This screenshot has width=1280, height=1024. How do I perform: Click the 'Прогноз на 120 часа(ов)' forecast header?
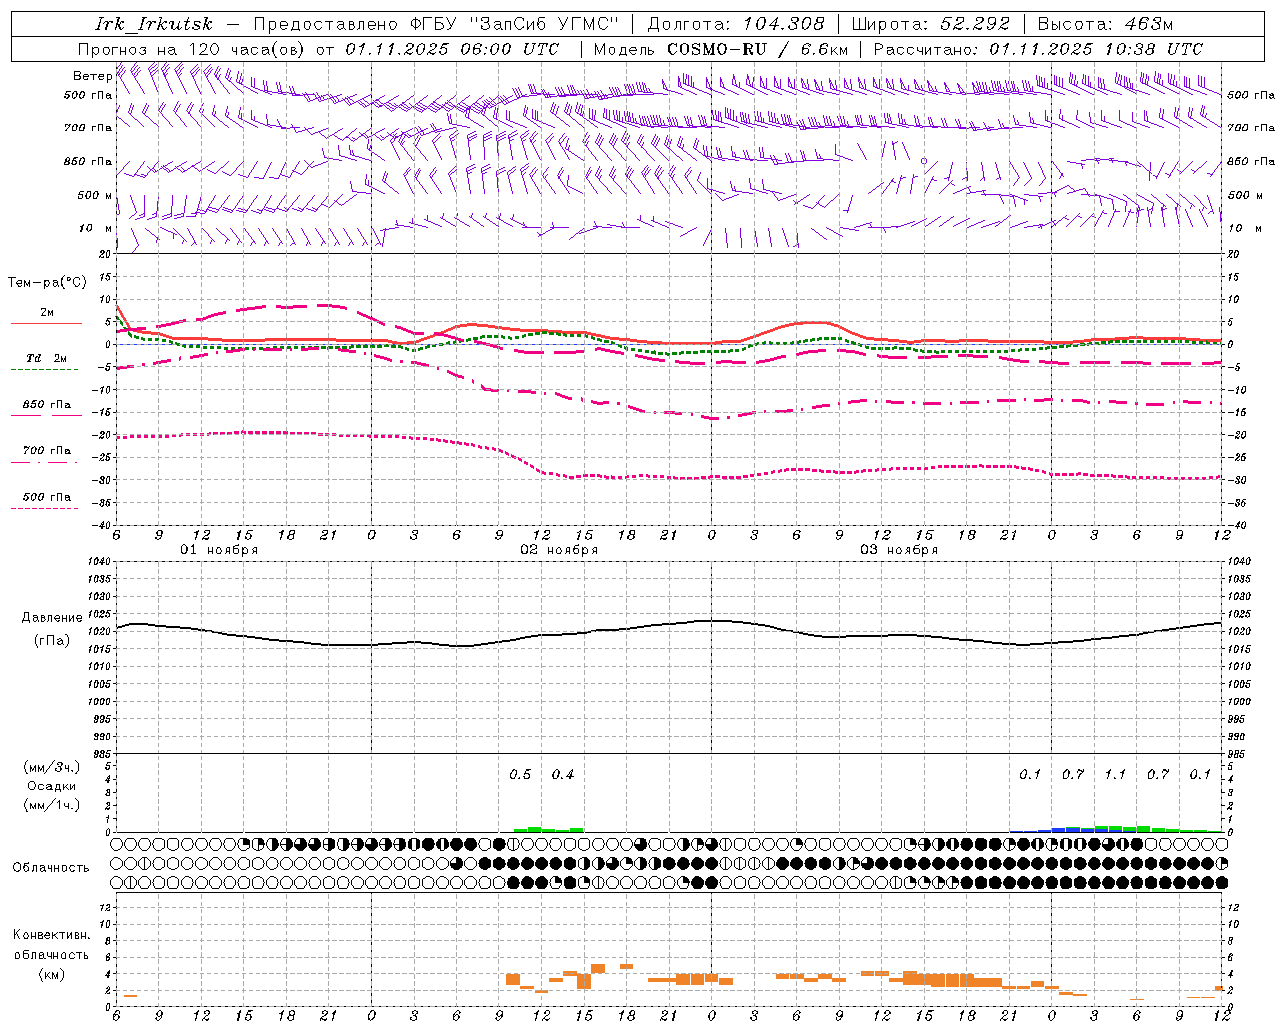[192, 49]
